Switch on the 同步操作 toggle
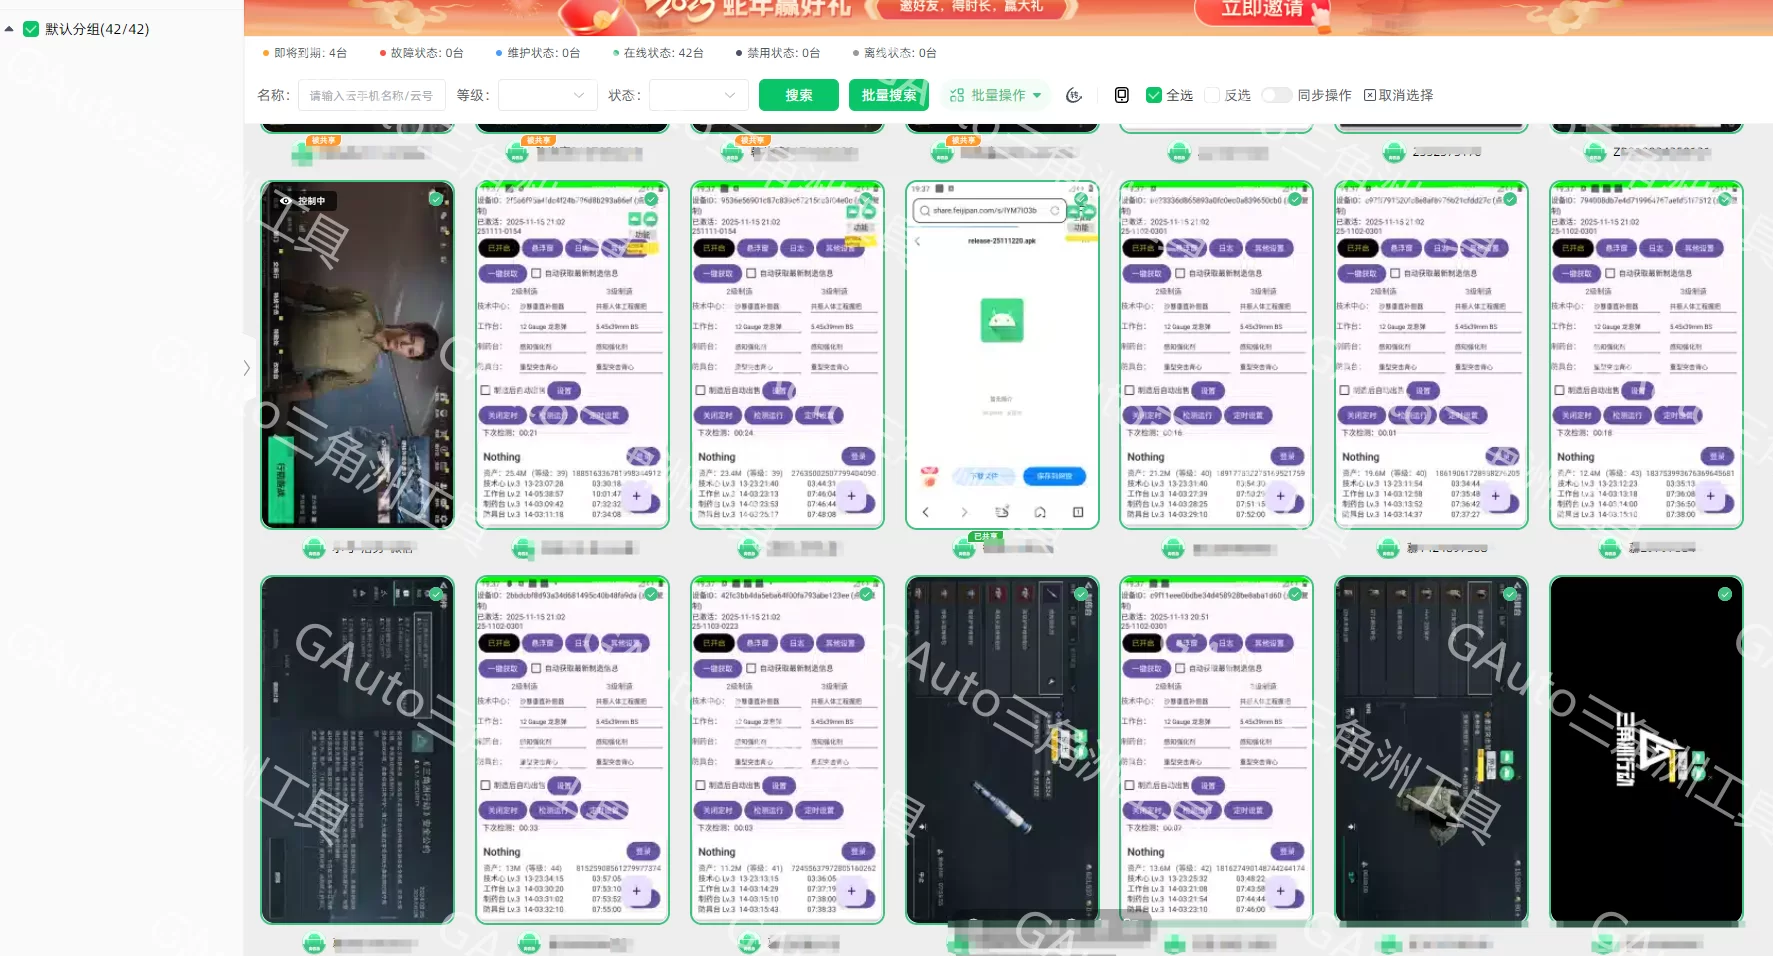 click(1277, 95)
